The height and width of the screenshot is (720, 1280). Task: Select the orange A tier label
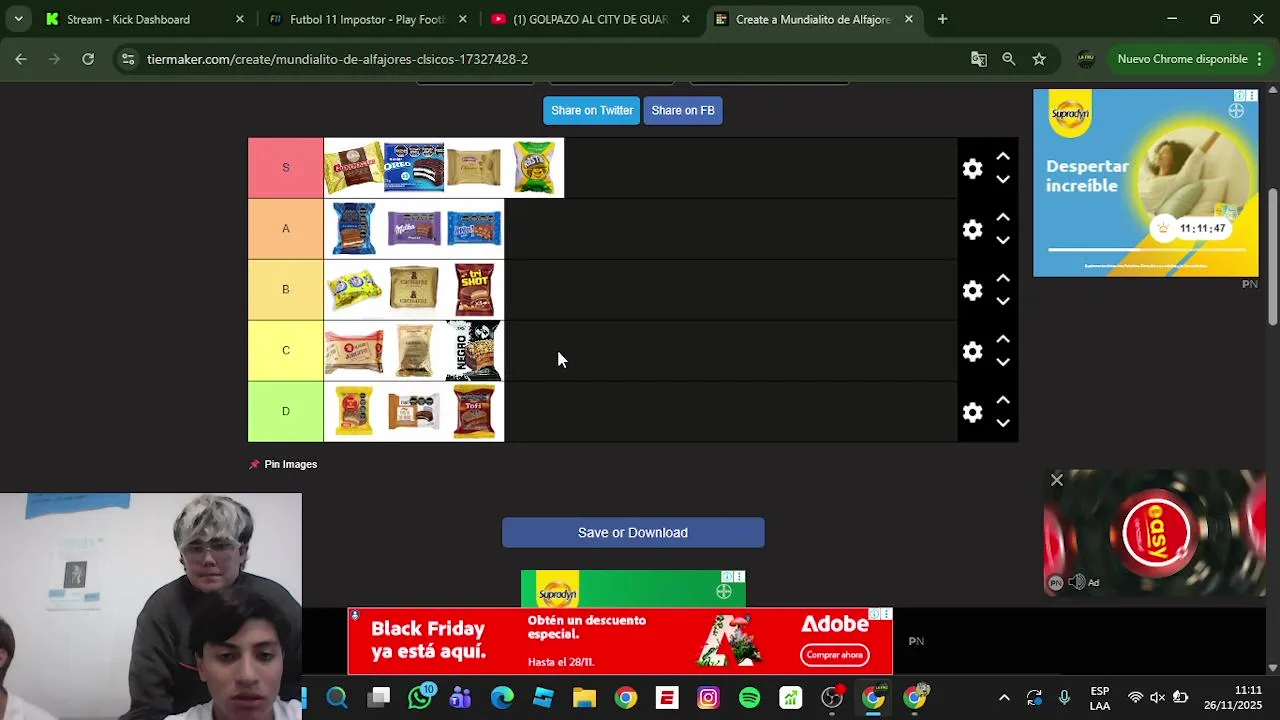[x=286, y=229]
